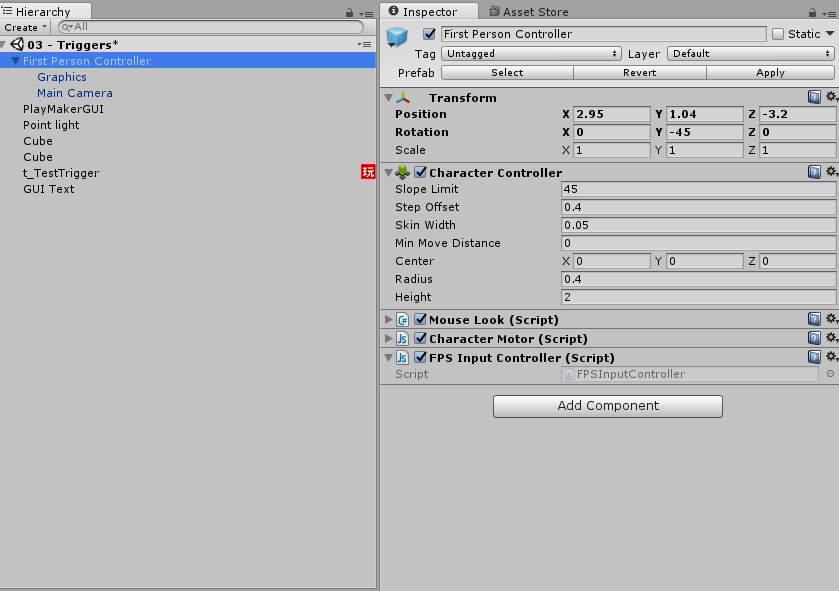
Task: Switch to the Asset Store tab
Action: click(529, 11)
